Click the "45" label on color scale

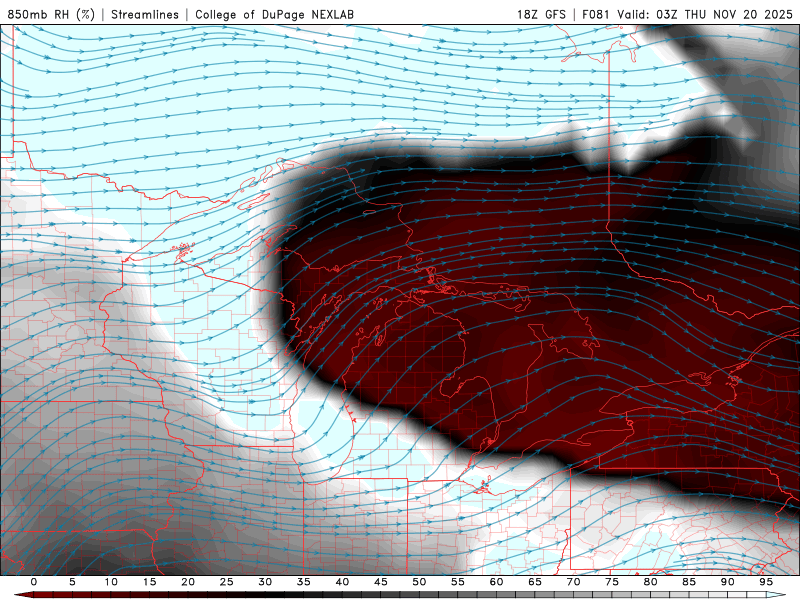381,582
